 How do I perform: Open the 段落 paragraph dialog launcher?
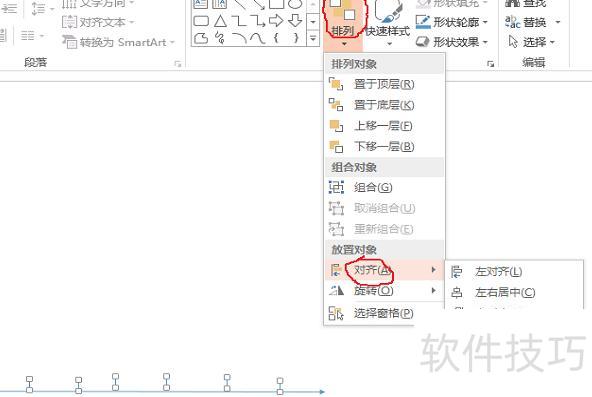tap(177, 64)
